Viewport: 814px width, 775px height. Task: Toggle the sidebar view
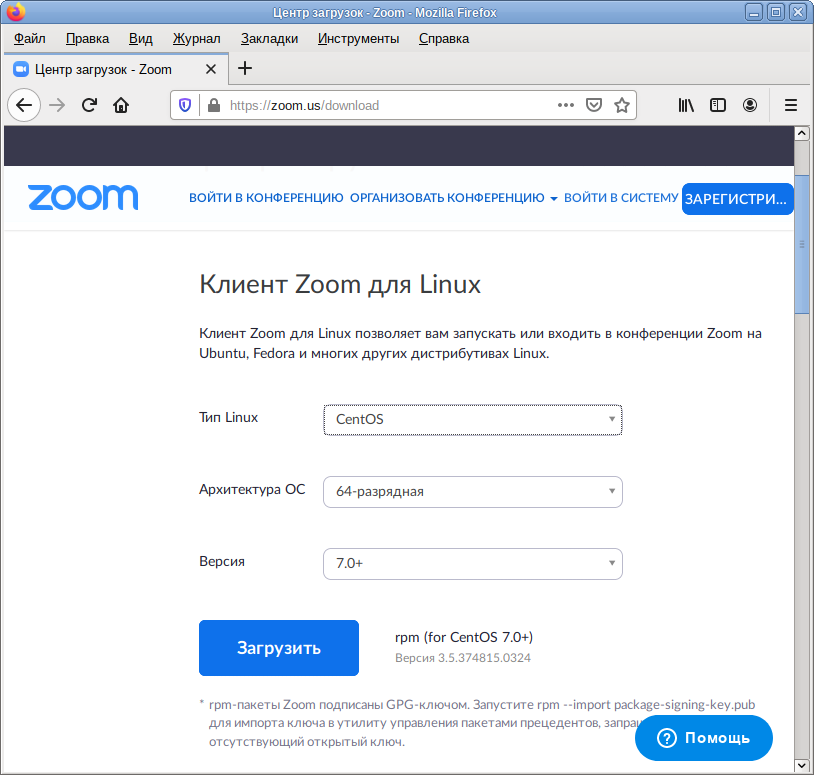717,105
